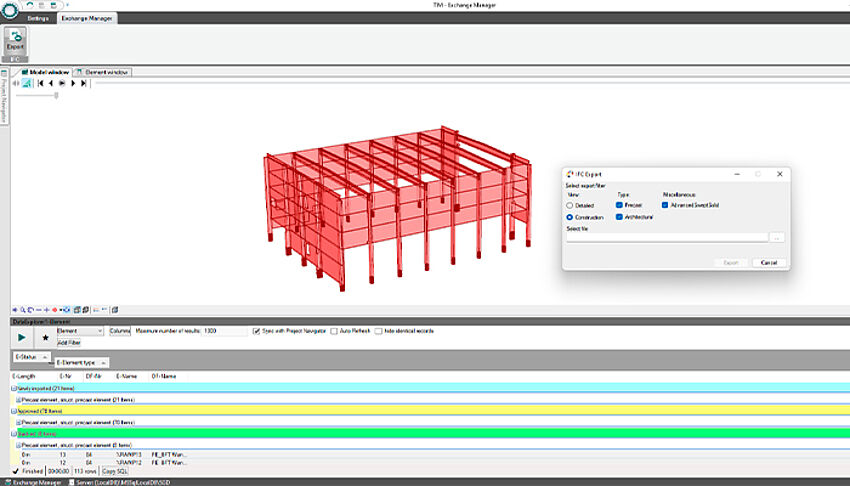Uncheck the Precast type checkbox
Image resolution: width=850 pixels, height=486 pixels.
[621, 205]
